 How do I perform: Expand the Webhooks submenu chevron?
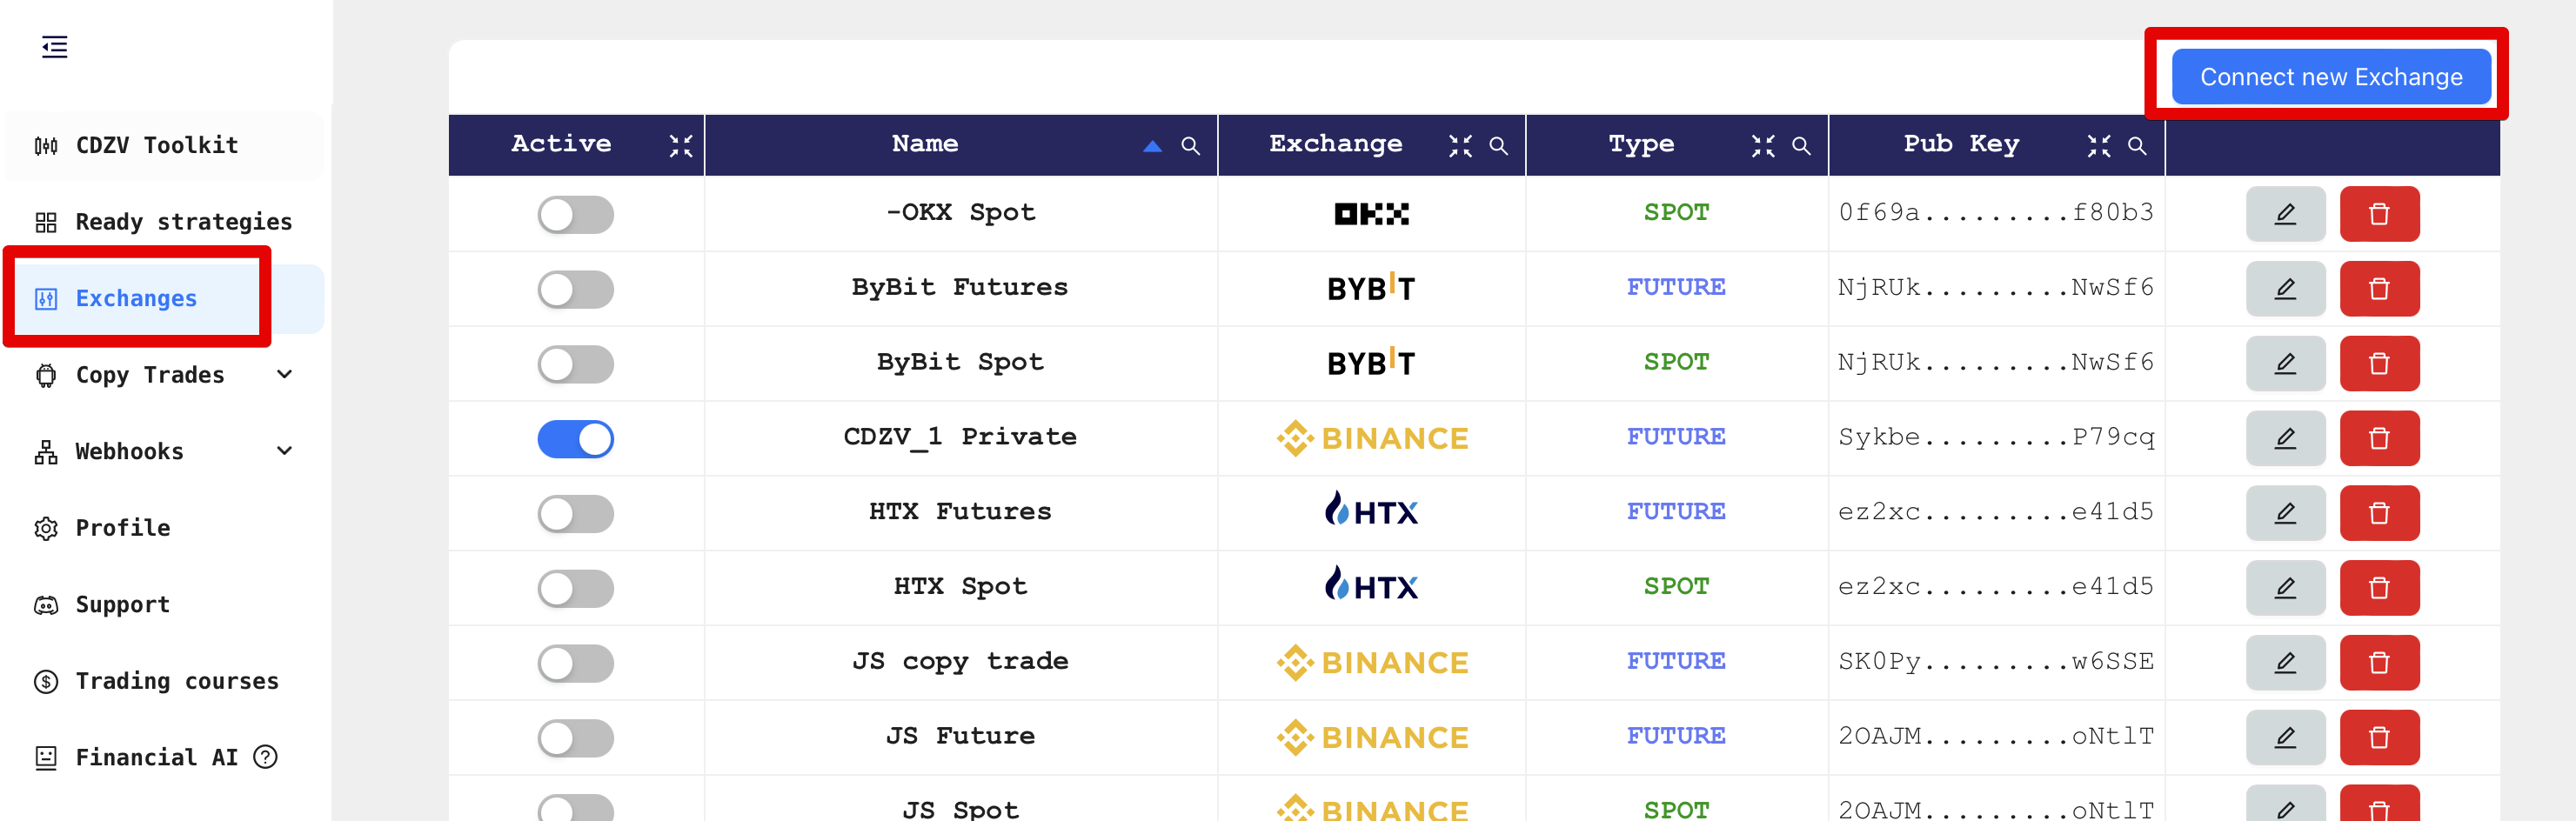pyautogui.click(x=284, y=451)
